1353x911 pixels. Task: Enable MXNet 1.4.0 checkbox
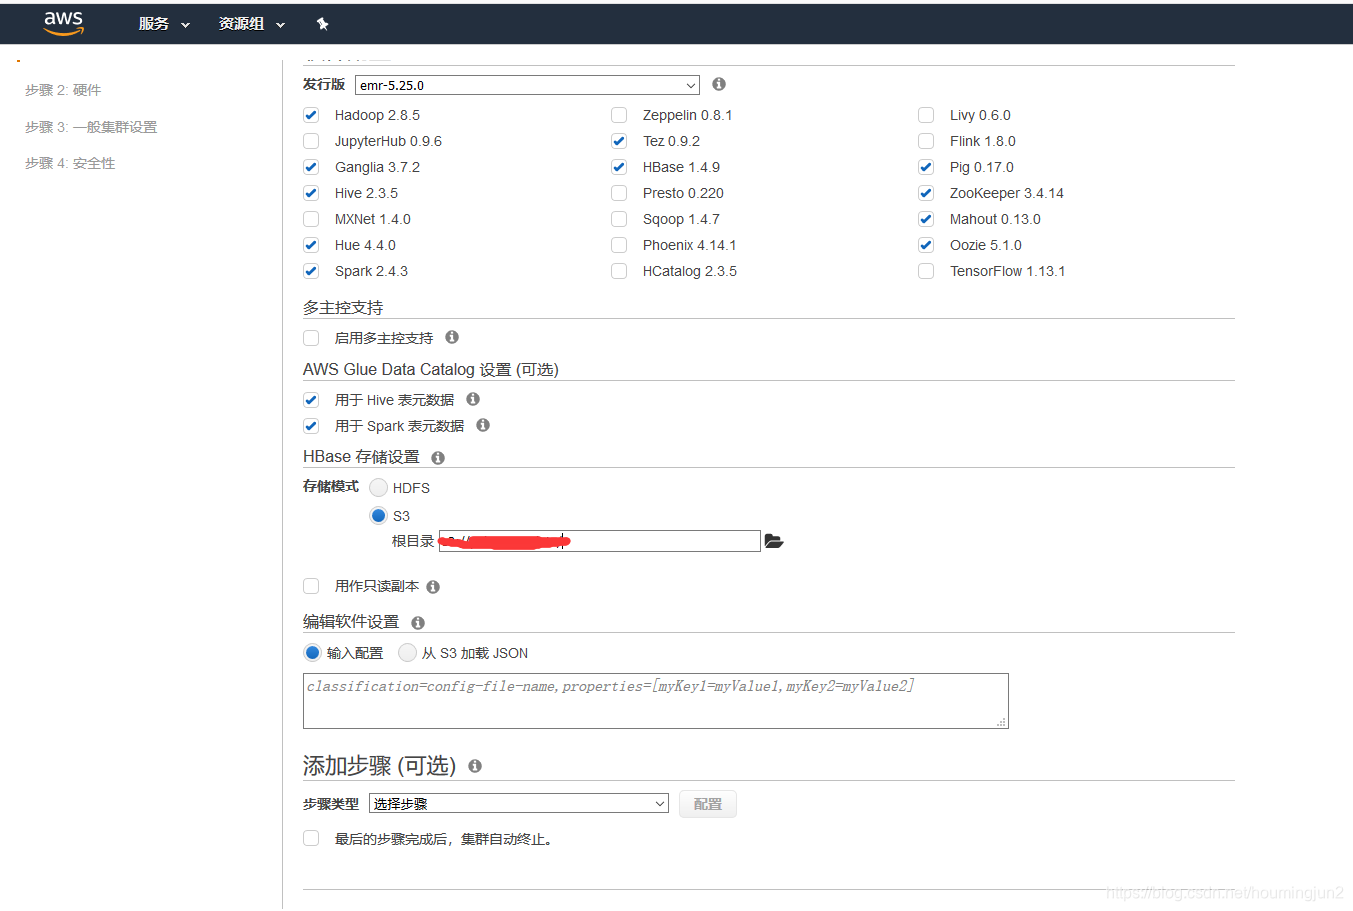[x=311, y=219]
